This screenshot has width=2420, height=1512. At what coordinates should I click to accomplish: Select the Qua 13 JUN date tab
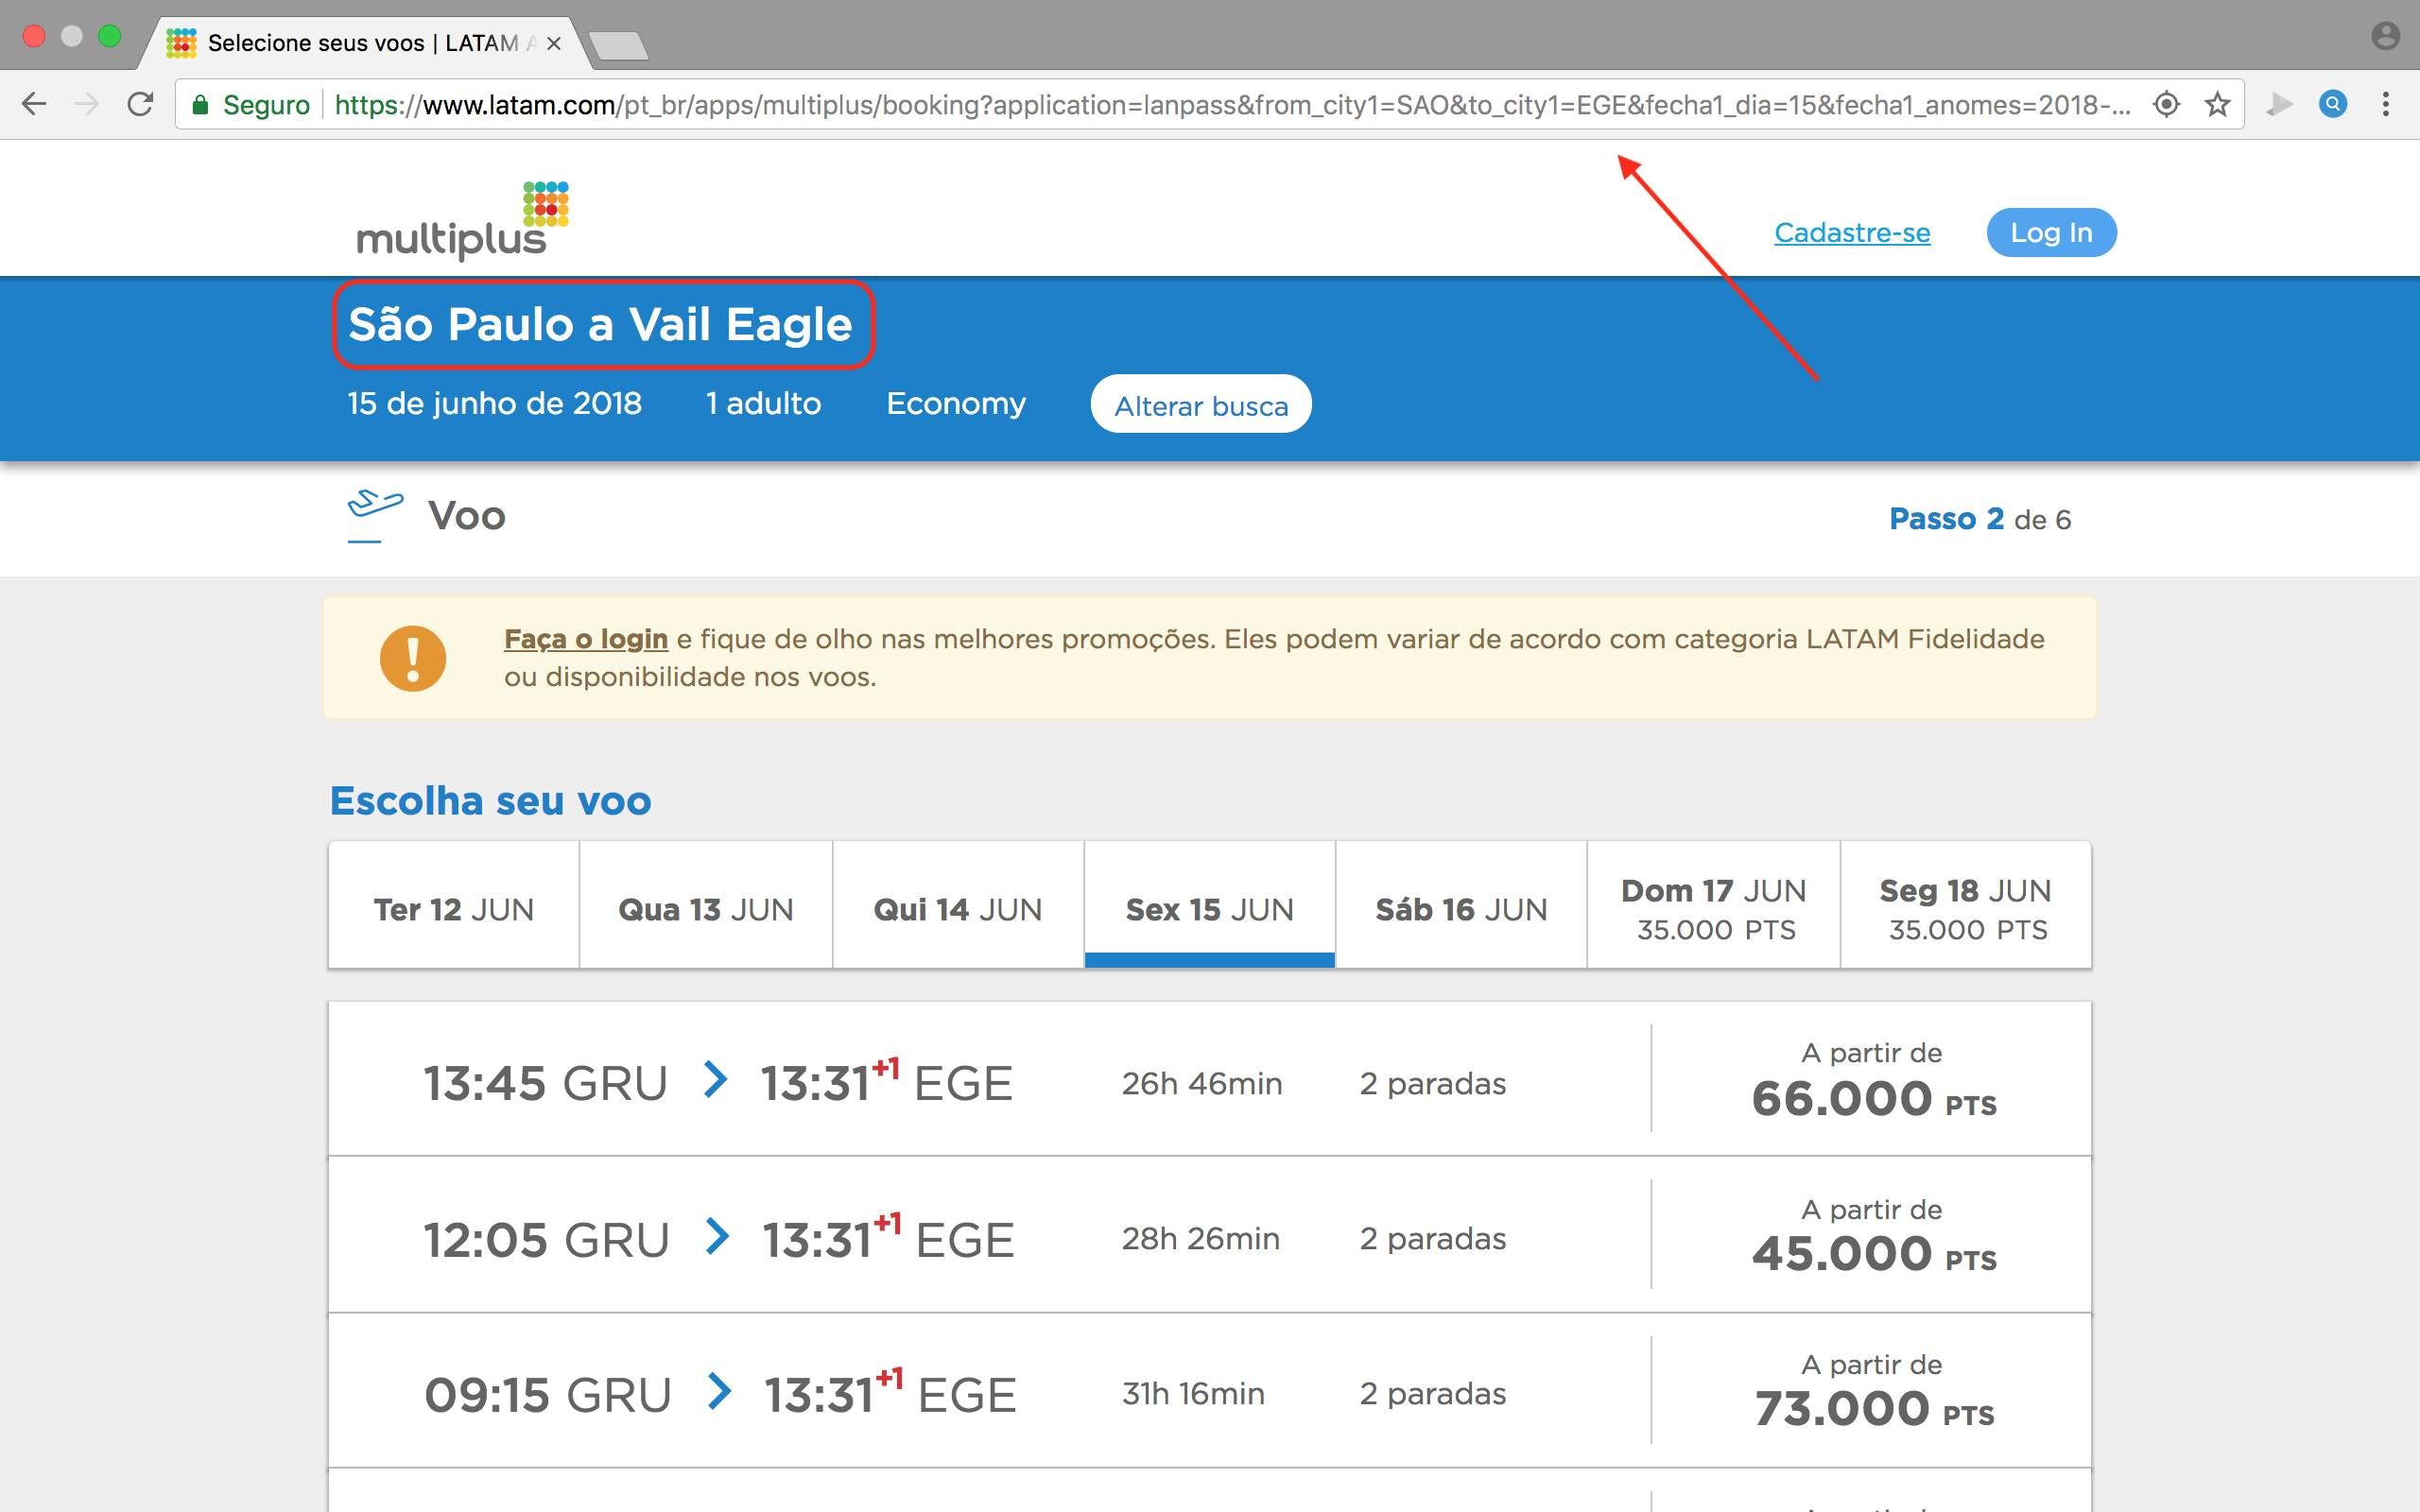point(706,906)
